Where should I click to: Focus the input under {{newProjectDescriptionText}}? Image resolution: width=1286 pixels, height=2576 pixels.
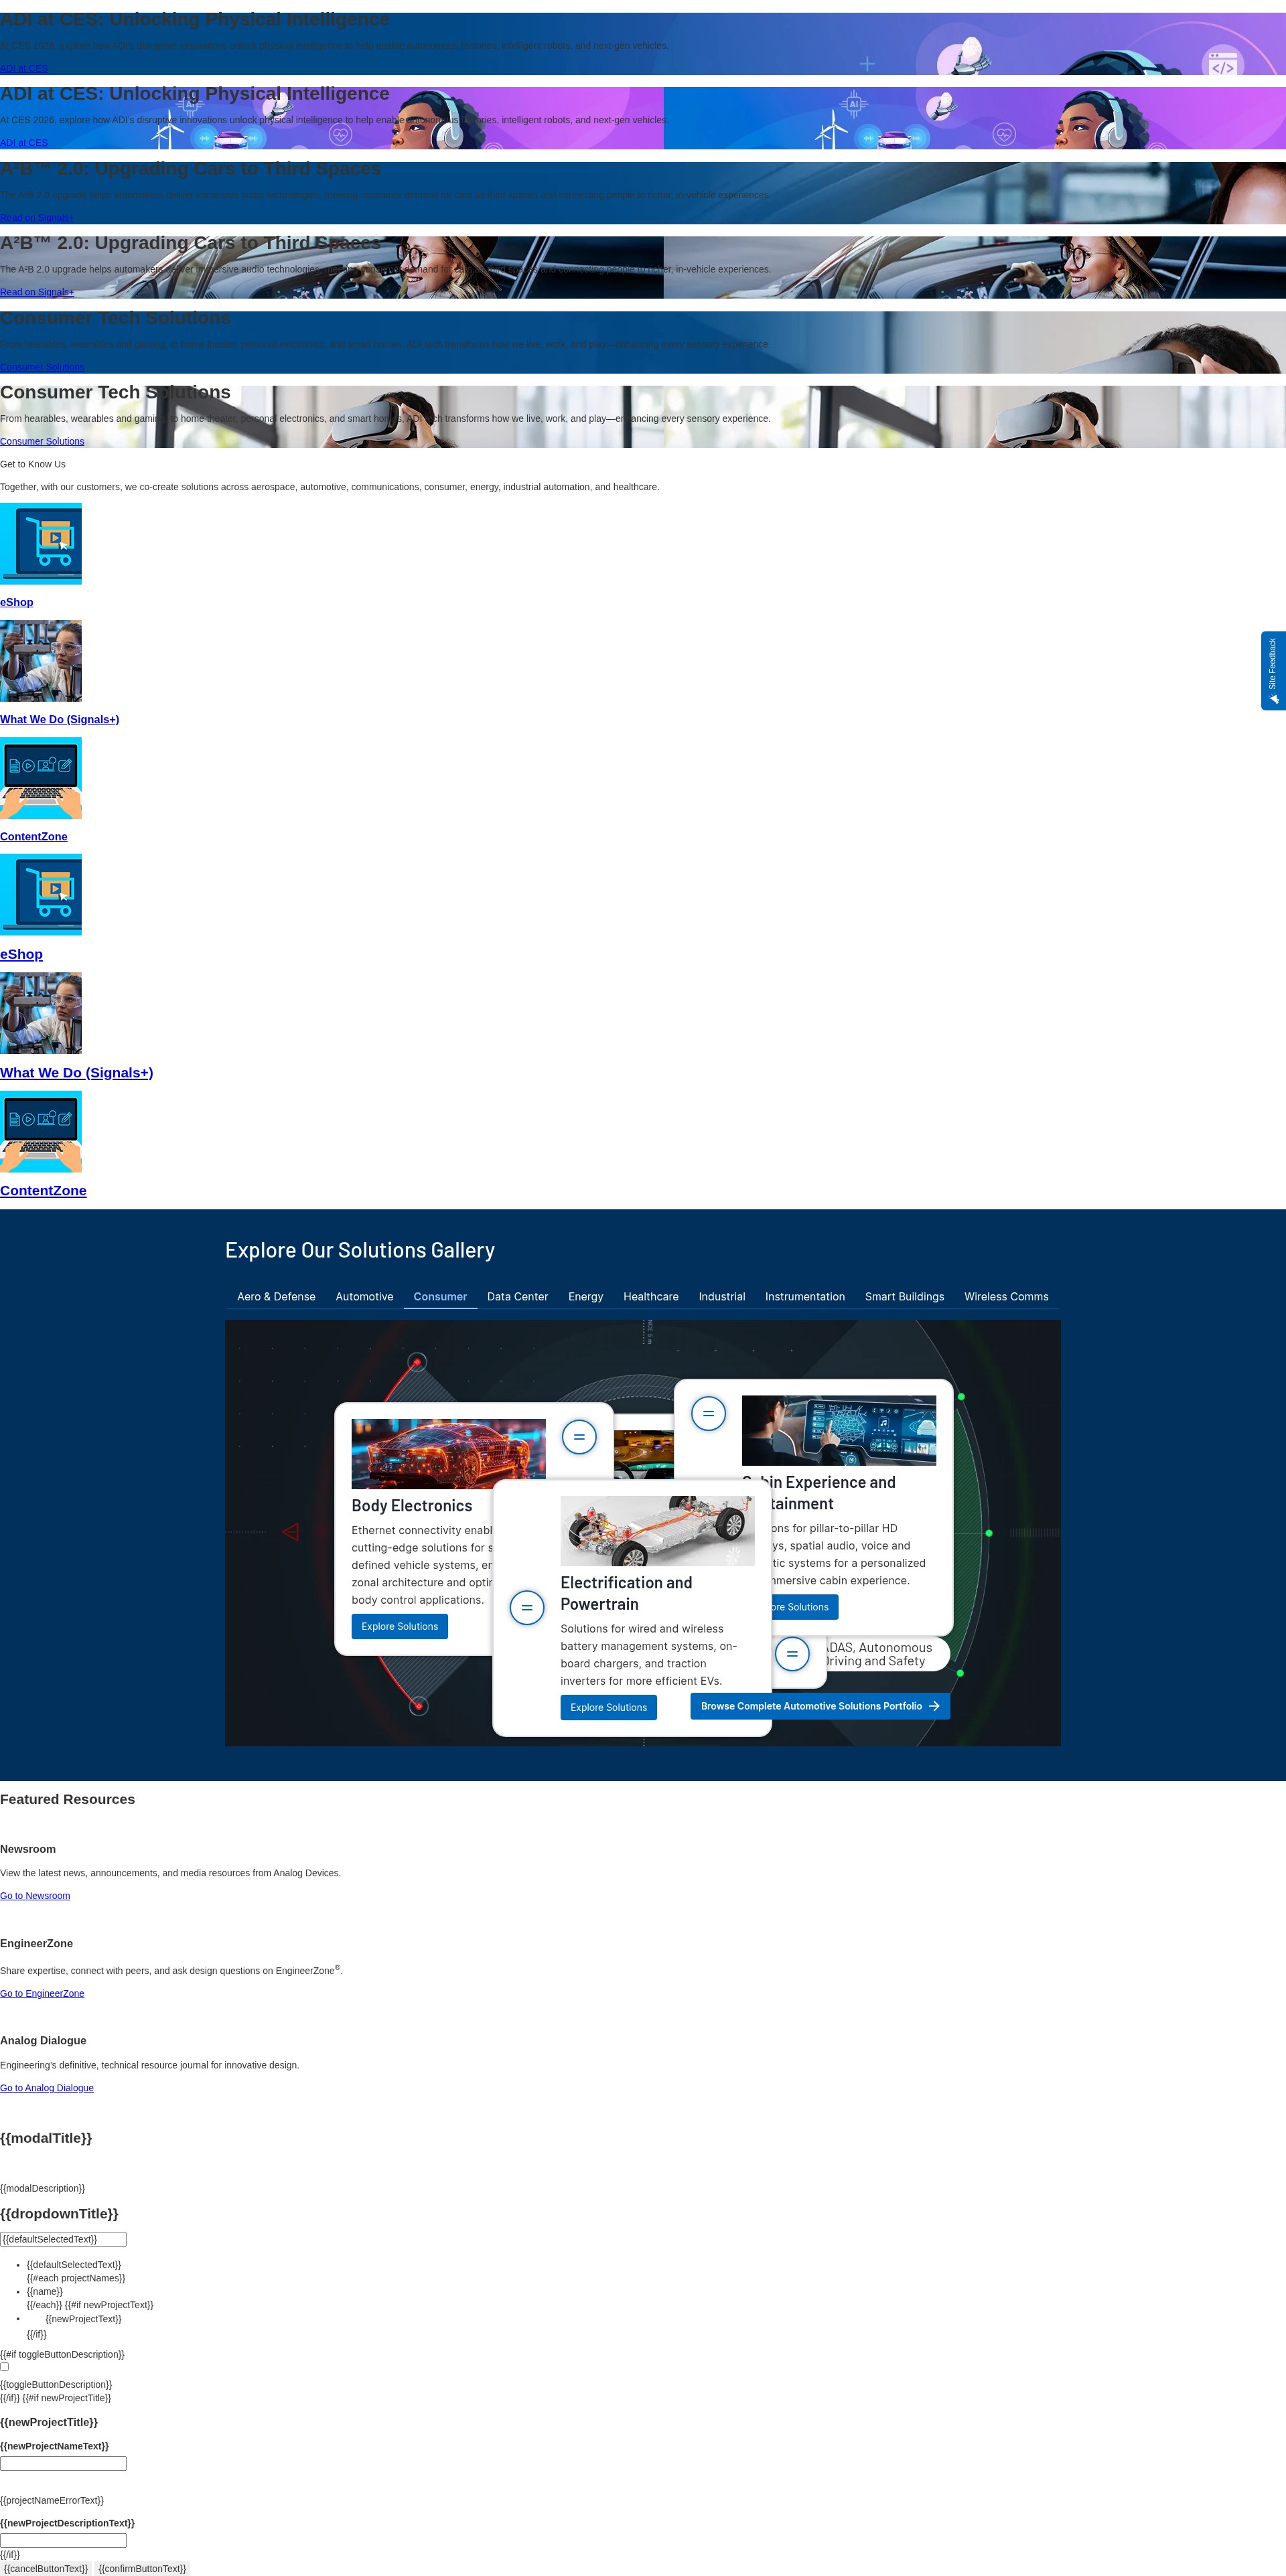click(63, 2540)
